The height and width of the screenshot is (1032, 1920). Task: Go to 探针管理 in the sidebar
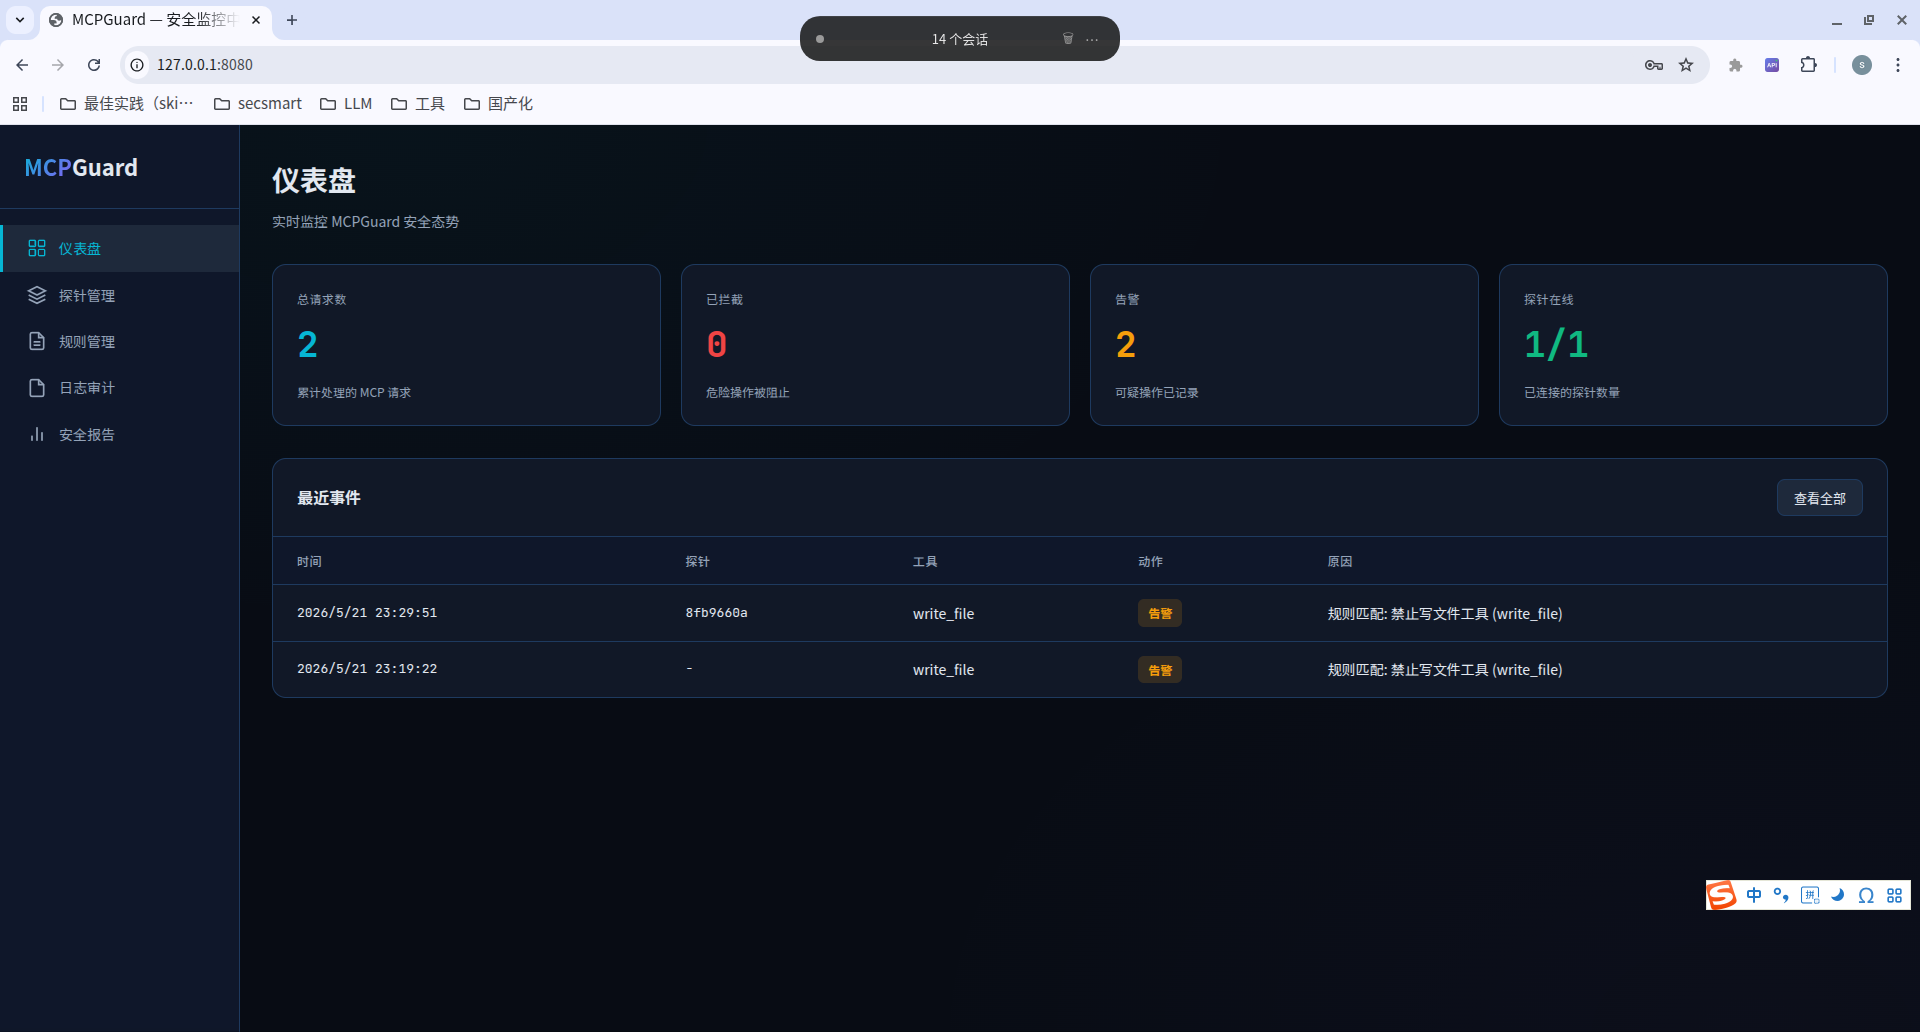pos(120,295)
